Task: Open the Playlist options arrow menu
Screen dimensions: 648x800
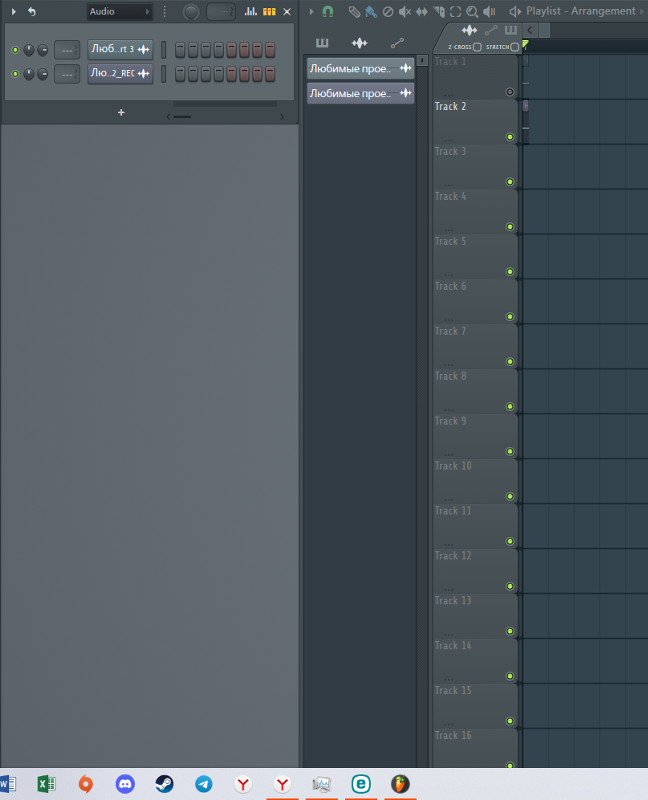Action: pyautogui.click(x=311, y=11)
